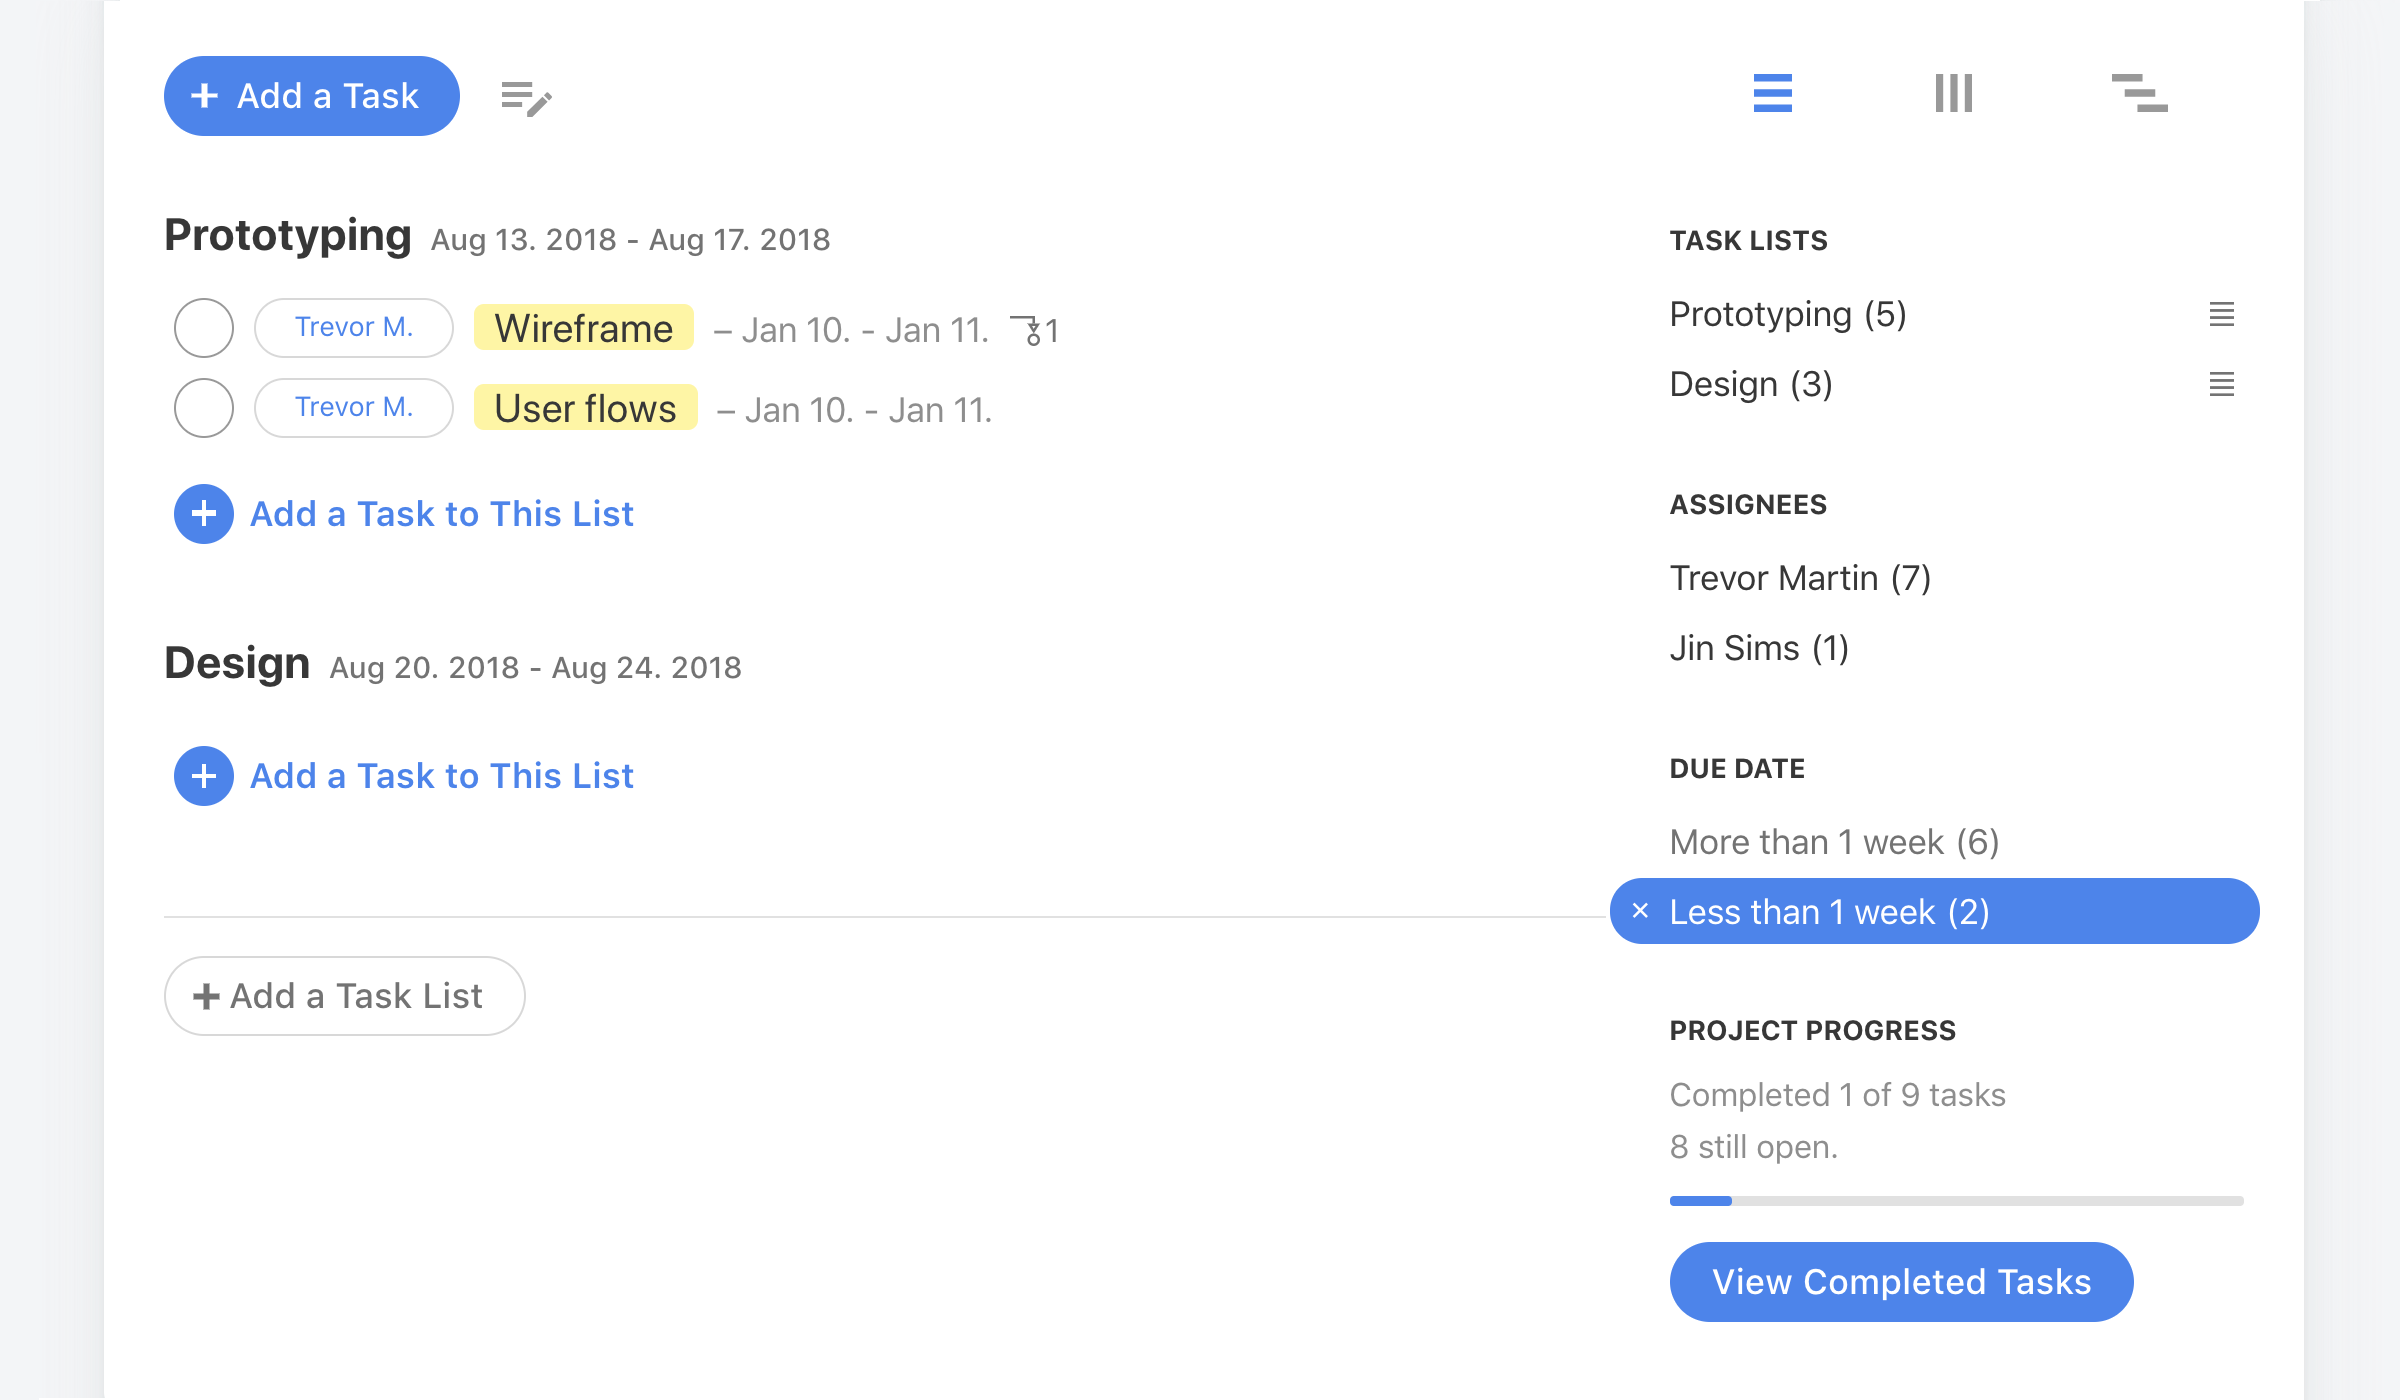Remove the Less than 1 week filter

1640,911
